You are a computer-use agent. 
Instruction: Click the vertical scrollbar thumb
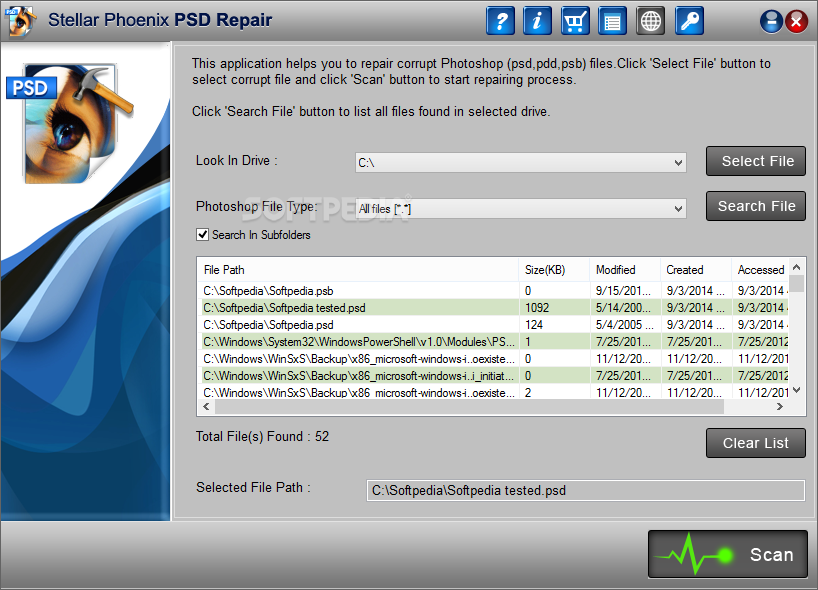coord(797,284)
